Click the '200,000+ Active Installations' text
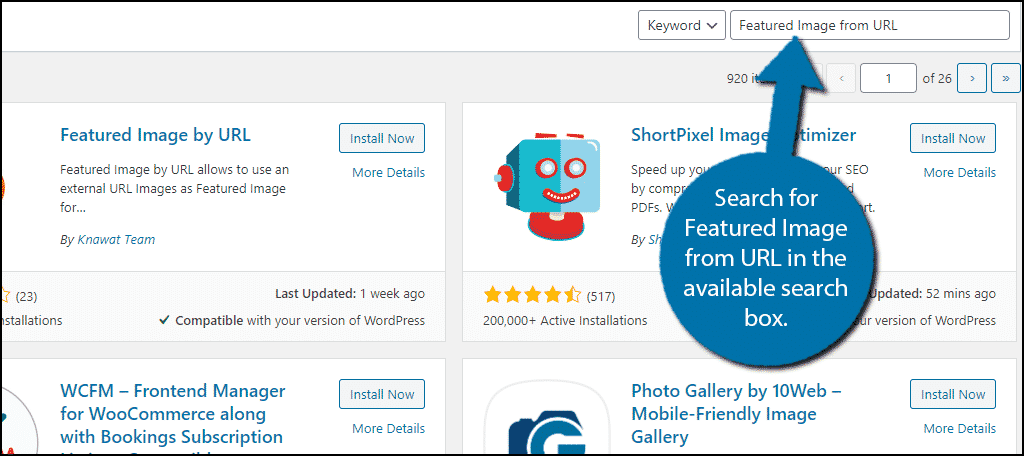The height and width of the screenshot is (456, 1024). 565,321
